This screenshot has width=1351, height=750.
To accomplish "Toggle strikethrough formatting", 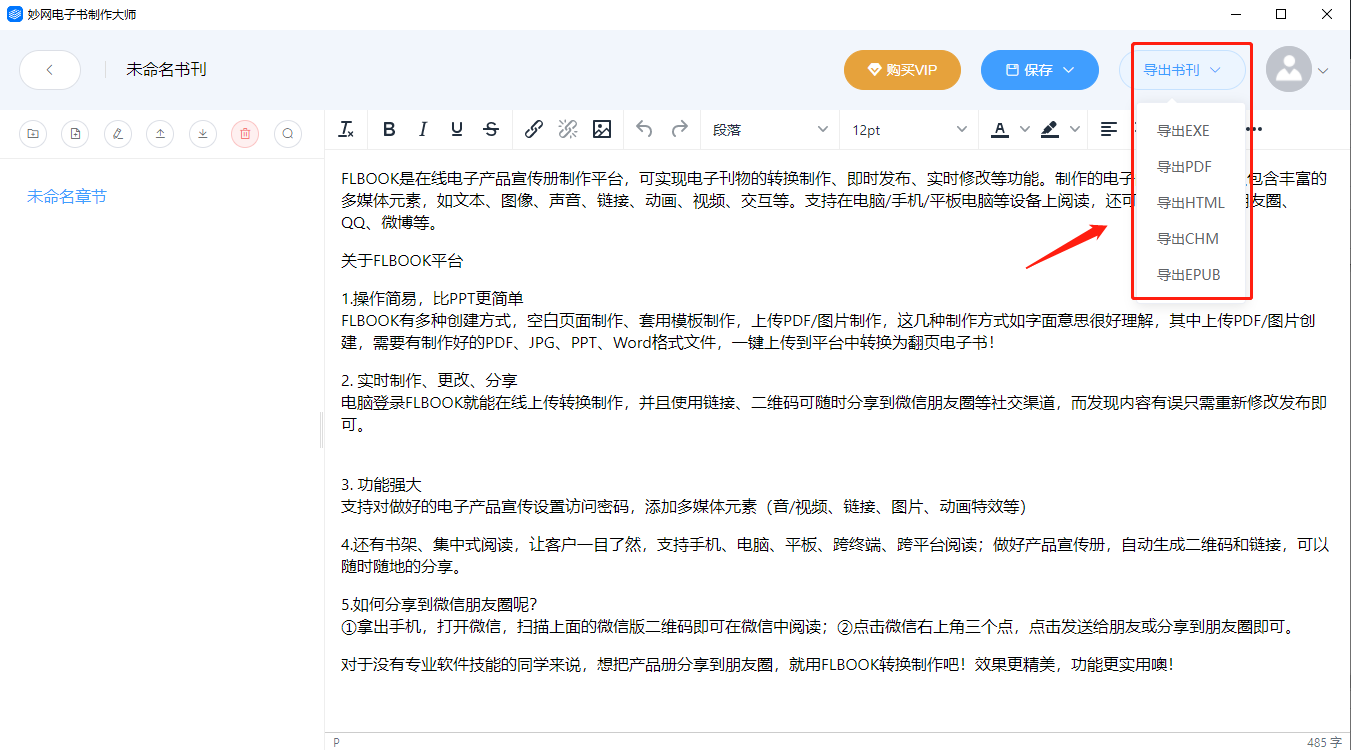I will pyautogui.click(x=491, y=129).
